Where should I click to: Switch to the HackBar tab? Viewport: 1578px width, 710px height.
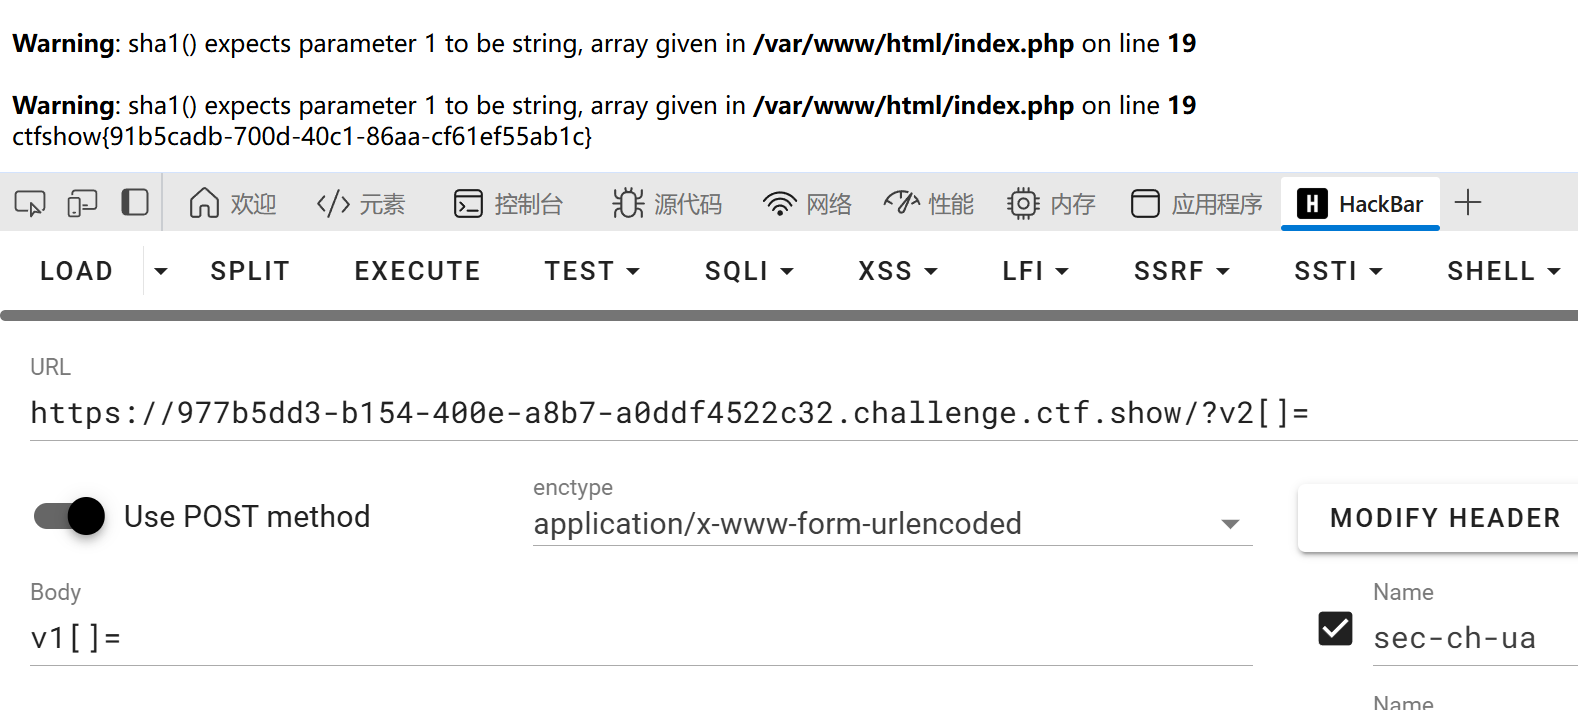coord(1360,204)
